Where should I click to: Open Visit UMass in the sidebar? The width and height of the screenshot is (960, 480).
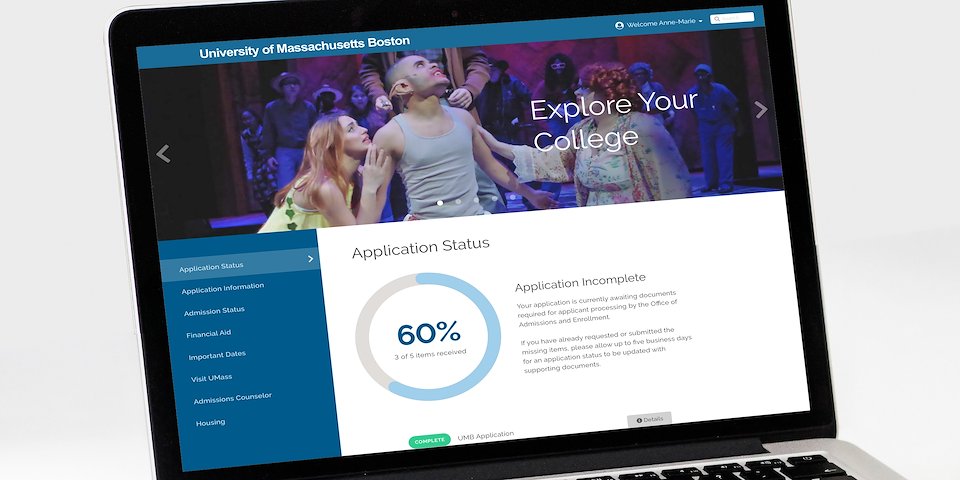click(x=211, y=378)
